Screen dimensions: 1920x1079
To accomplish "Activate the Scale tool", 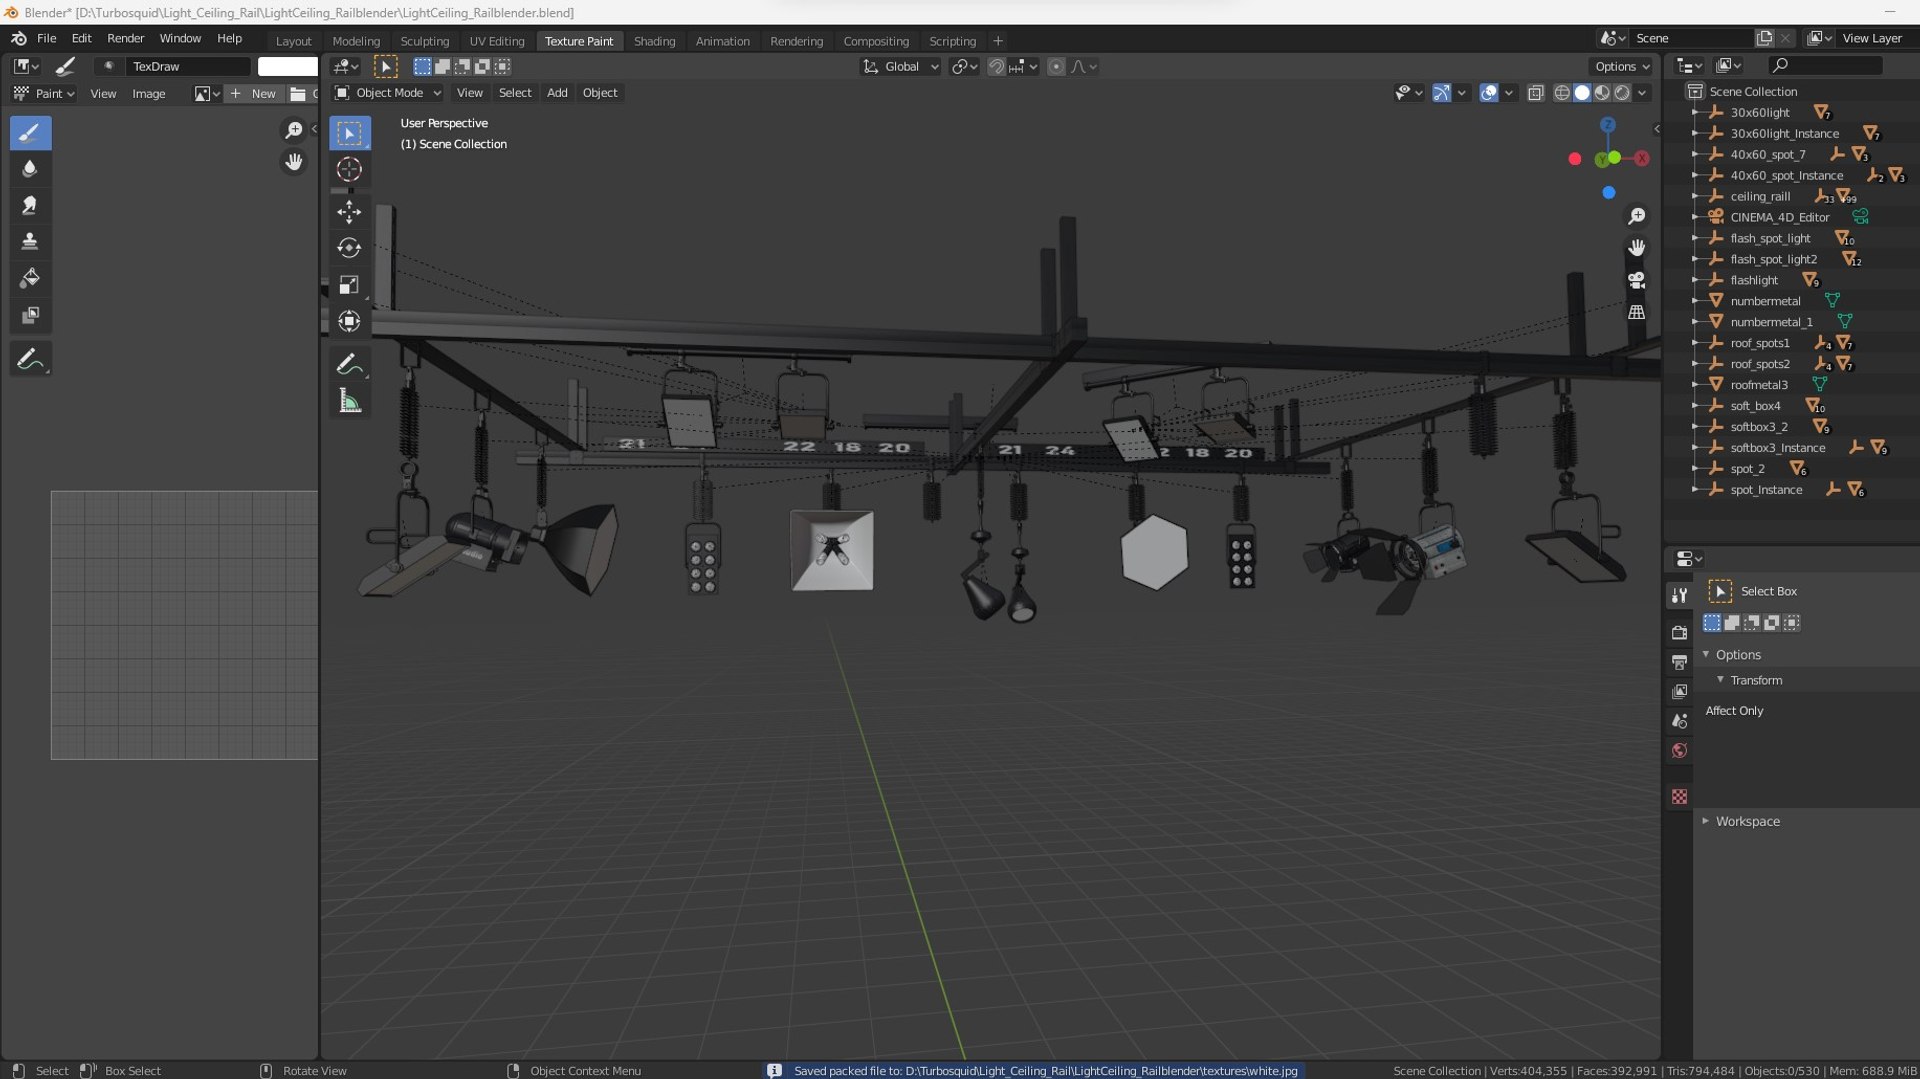I will [349, 285].
